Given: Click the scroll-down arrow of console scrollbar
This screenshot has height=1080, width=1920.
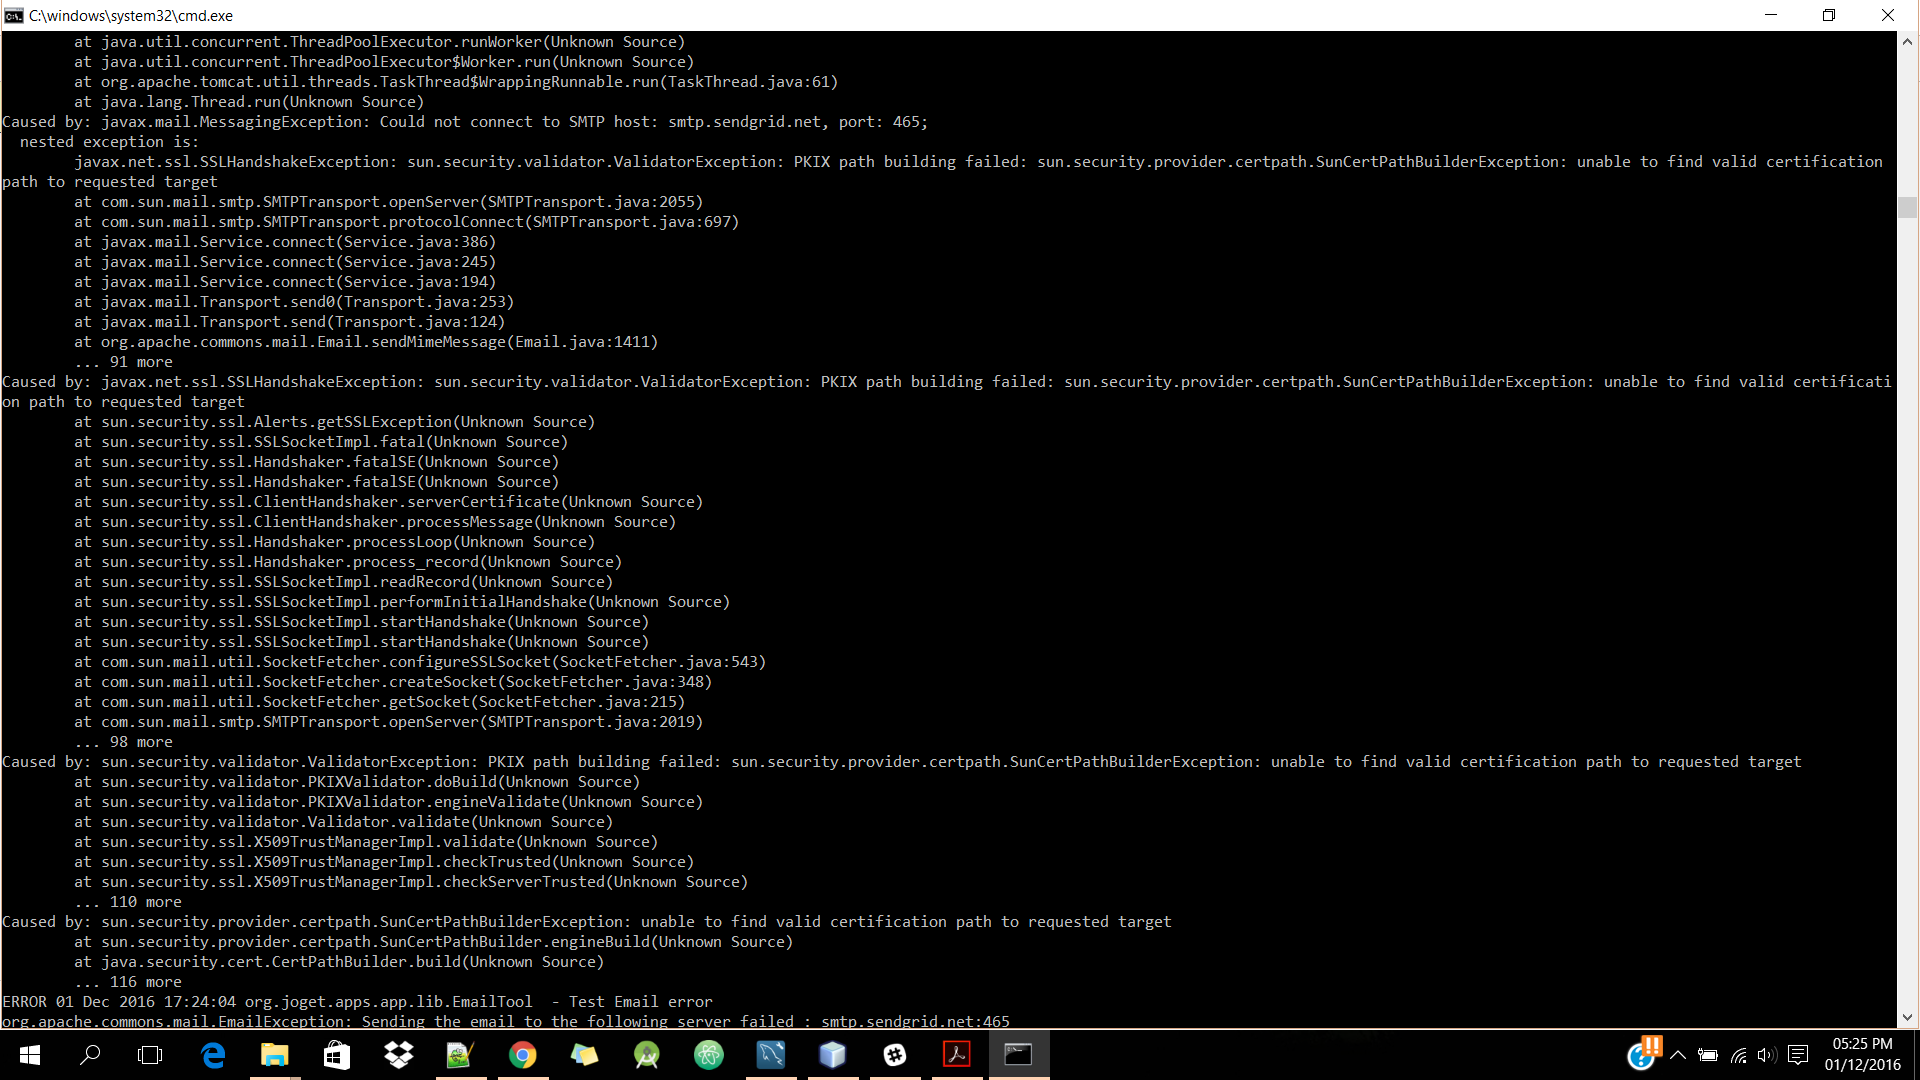Looking at the screenshot, I should [x=1907, y=1017].
